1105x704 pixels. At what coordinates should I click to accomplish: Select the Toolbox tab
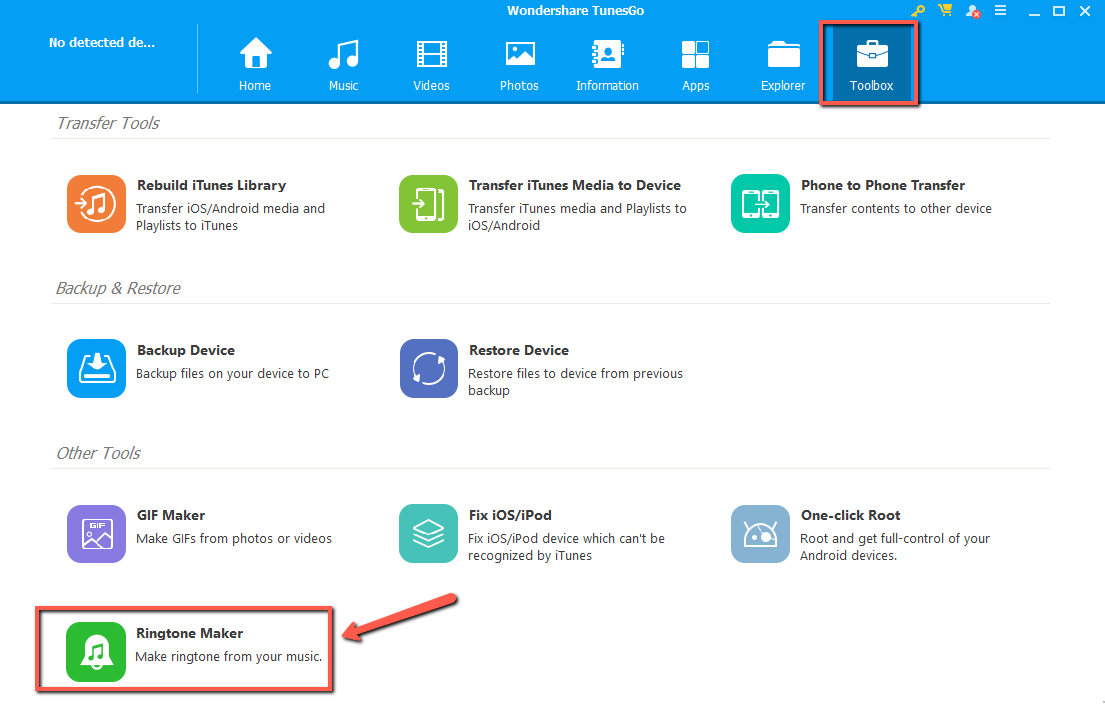click(871, 65)
